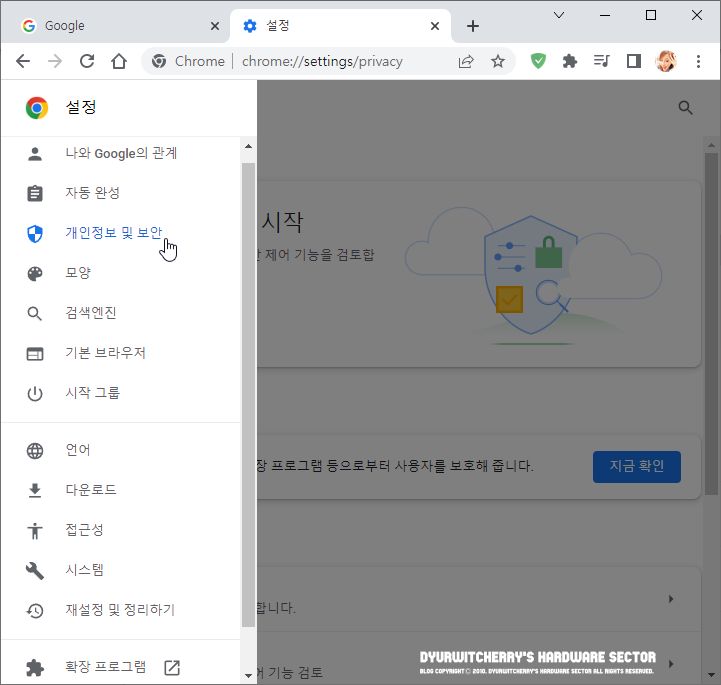
Task: Expand the 기능 검토 row arrow
Action: (670, 664)
